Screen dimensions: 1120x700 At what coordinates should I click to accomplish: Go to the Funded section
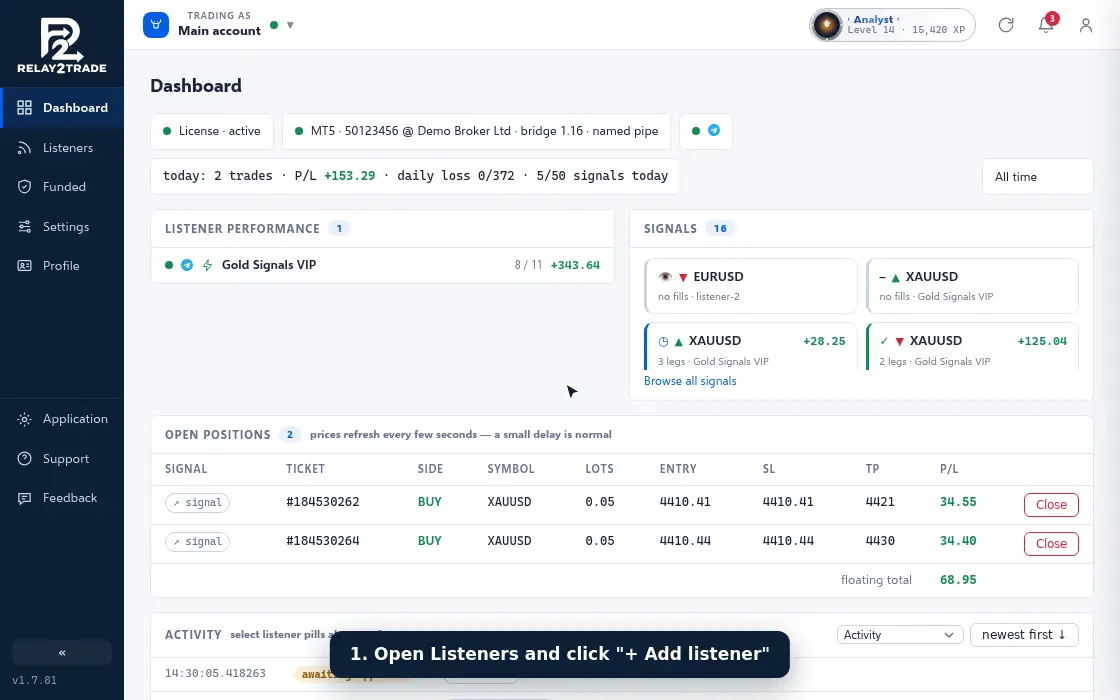point(62,187)
